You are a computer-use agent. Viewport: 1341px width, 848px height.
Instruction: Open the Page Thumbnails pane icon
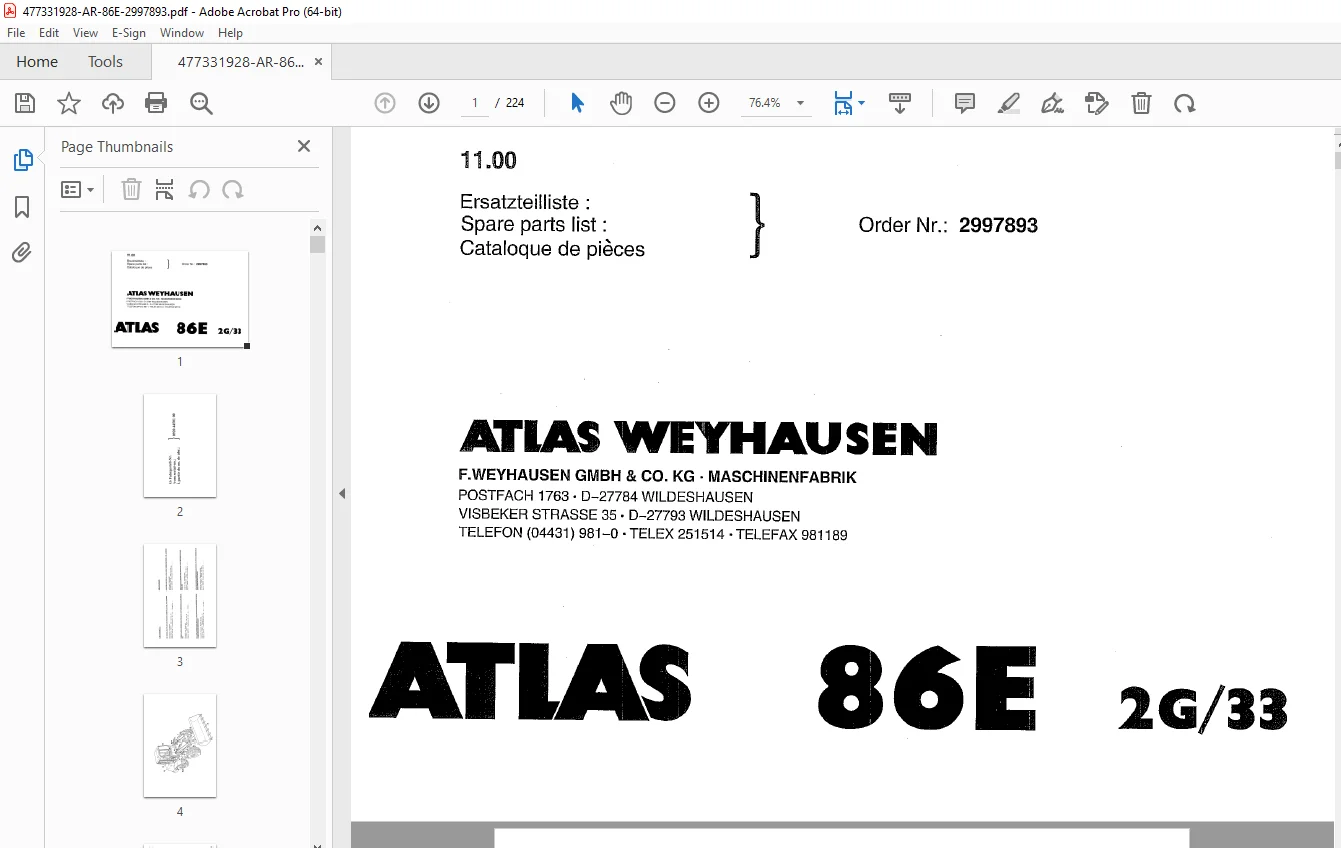(22, 160)
